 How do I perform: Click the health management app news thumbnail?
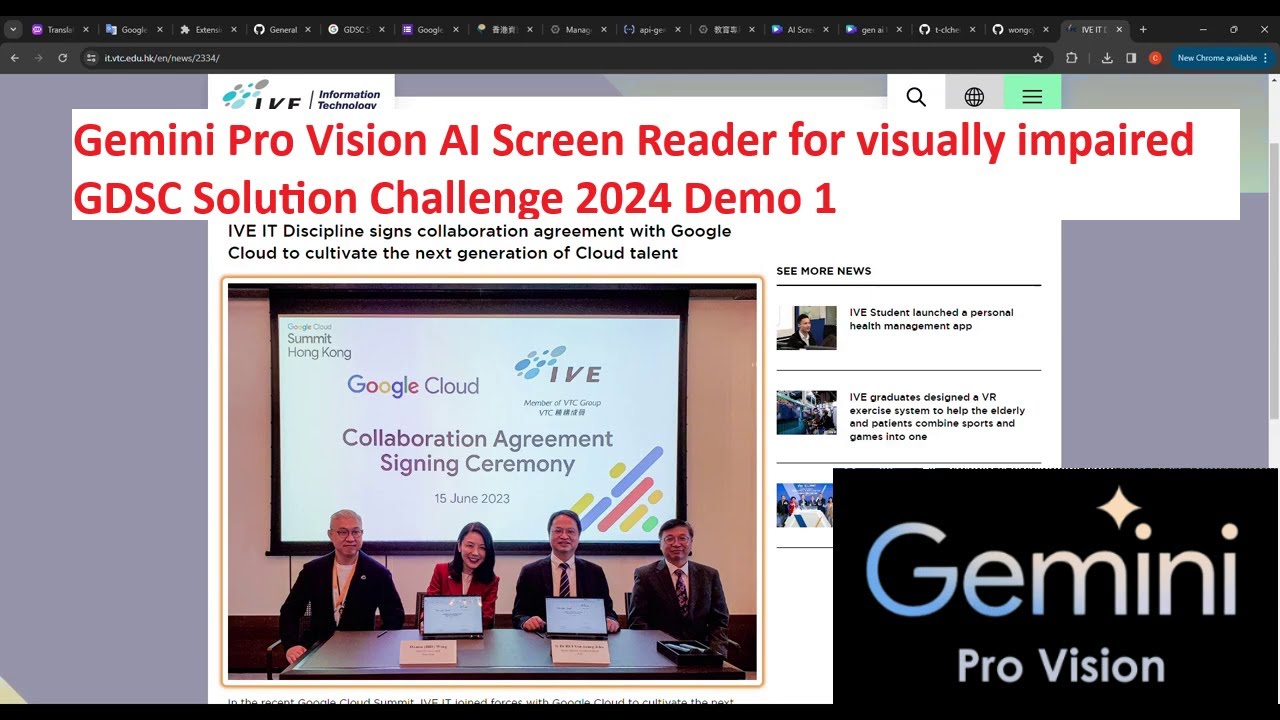pos(806,328)
